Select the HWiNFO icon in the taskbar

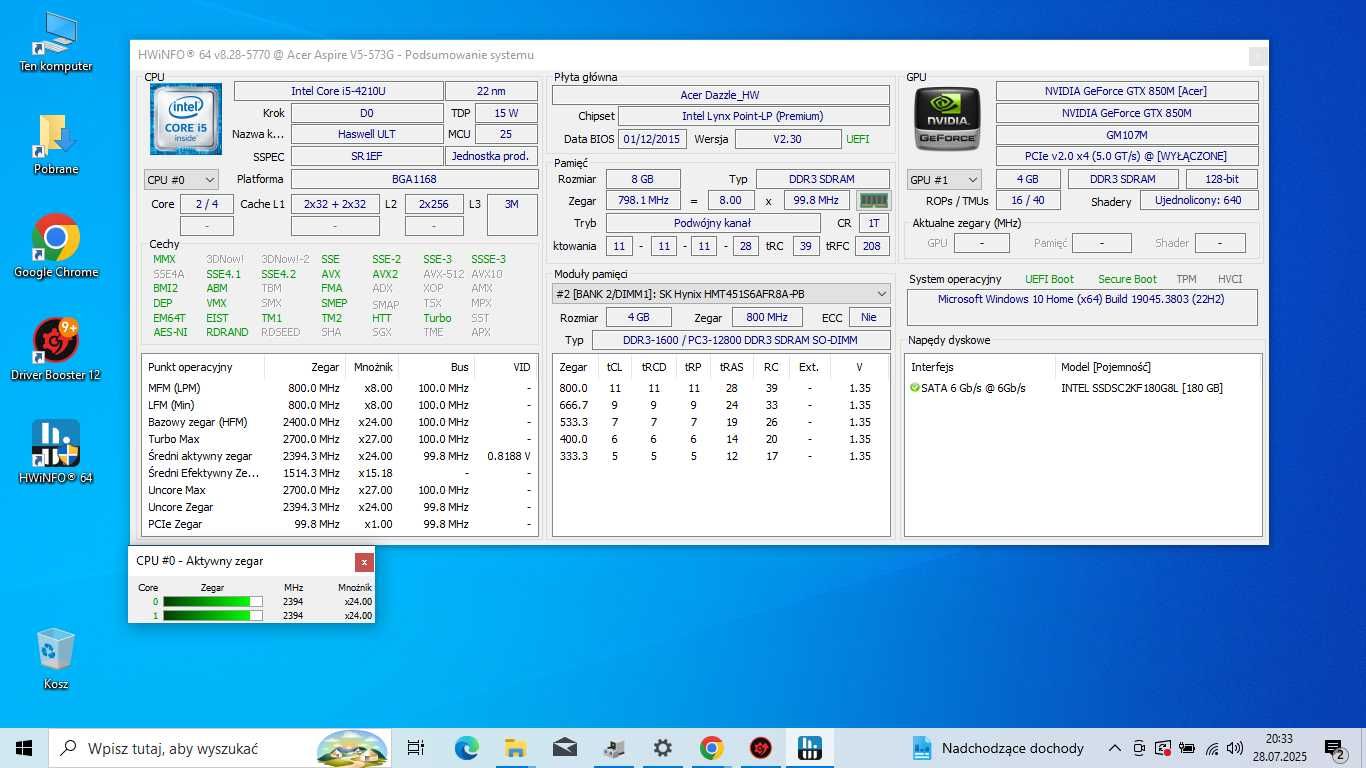[x=809, y=748]
